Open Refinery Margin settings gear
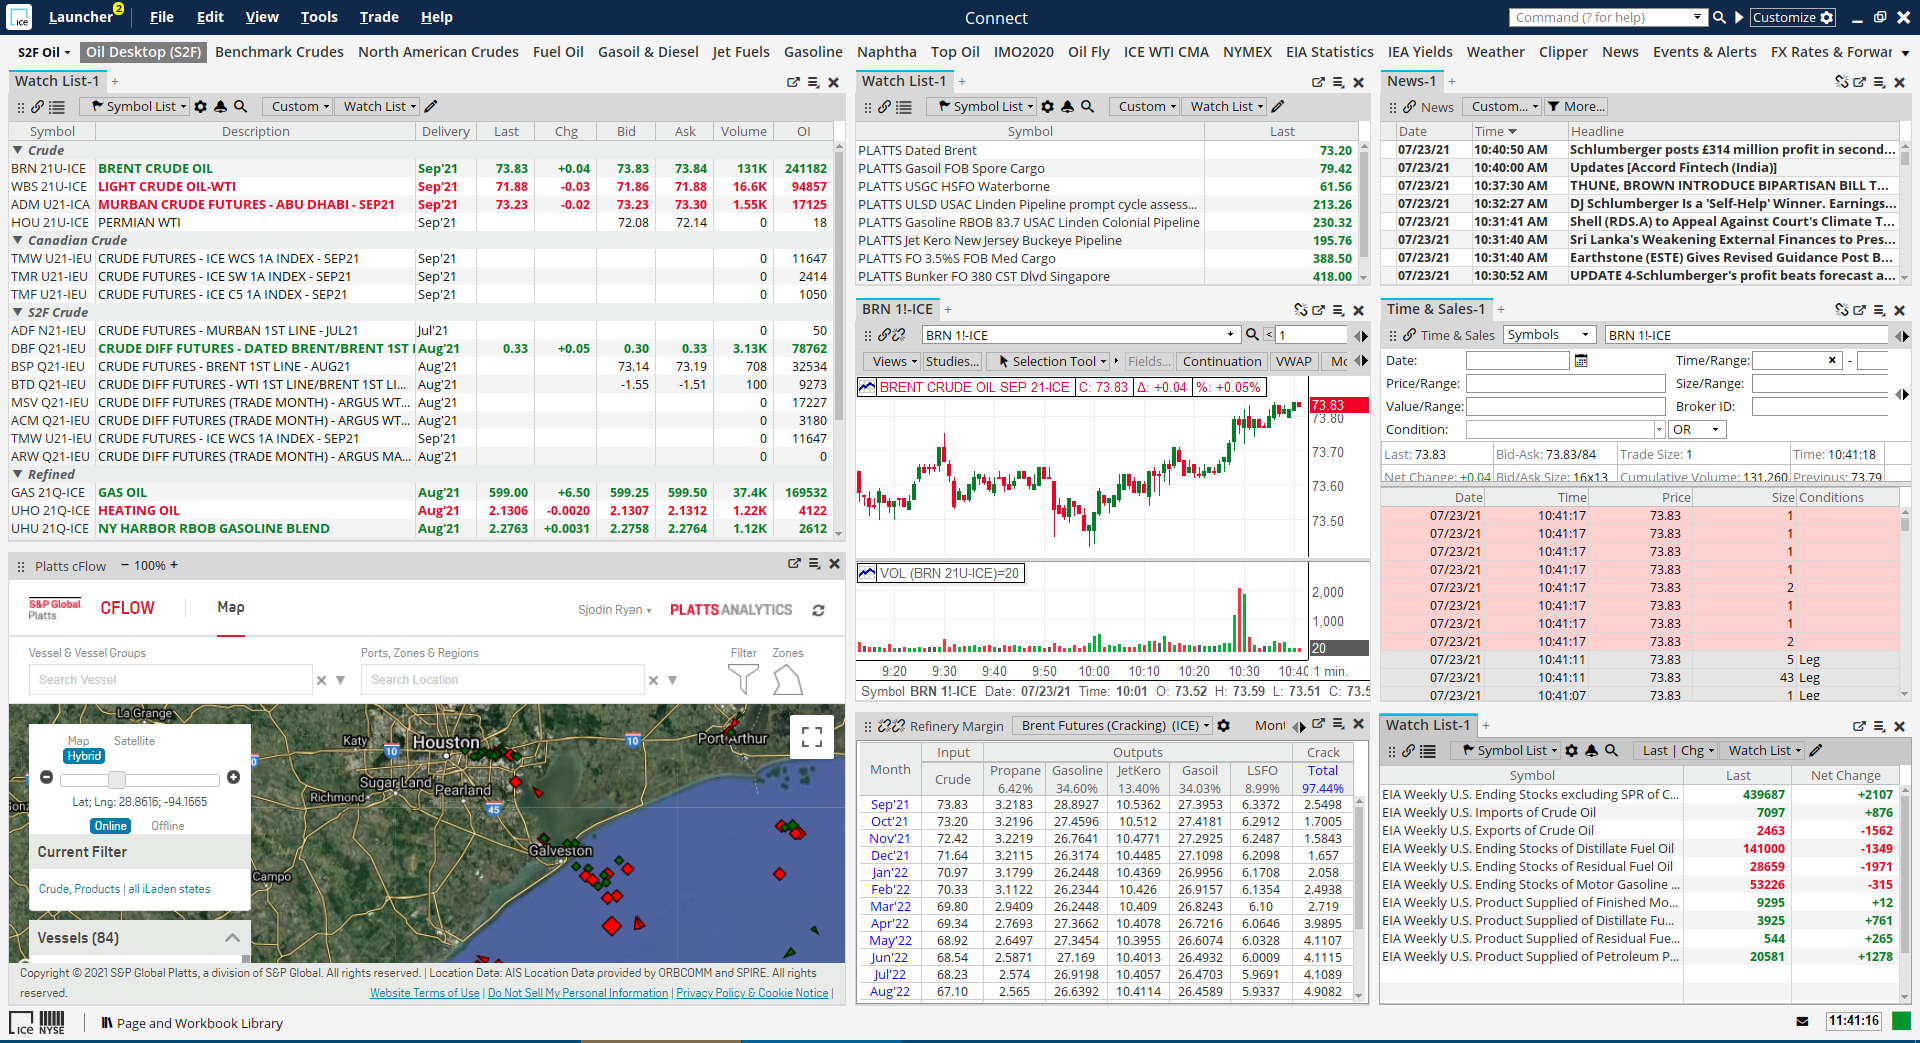This screenshot has height=1043, width=1920. point(1224,726)
